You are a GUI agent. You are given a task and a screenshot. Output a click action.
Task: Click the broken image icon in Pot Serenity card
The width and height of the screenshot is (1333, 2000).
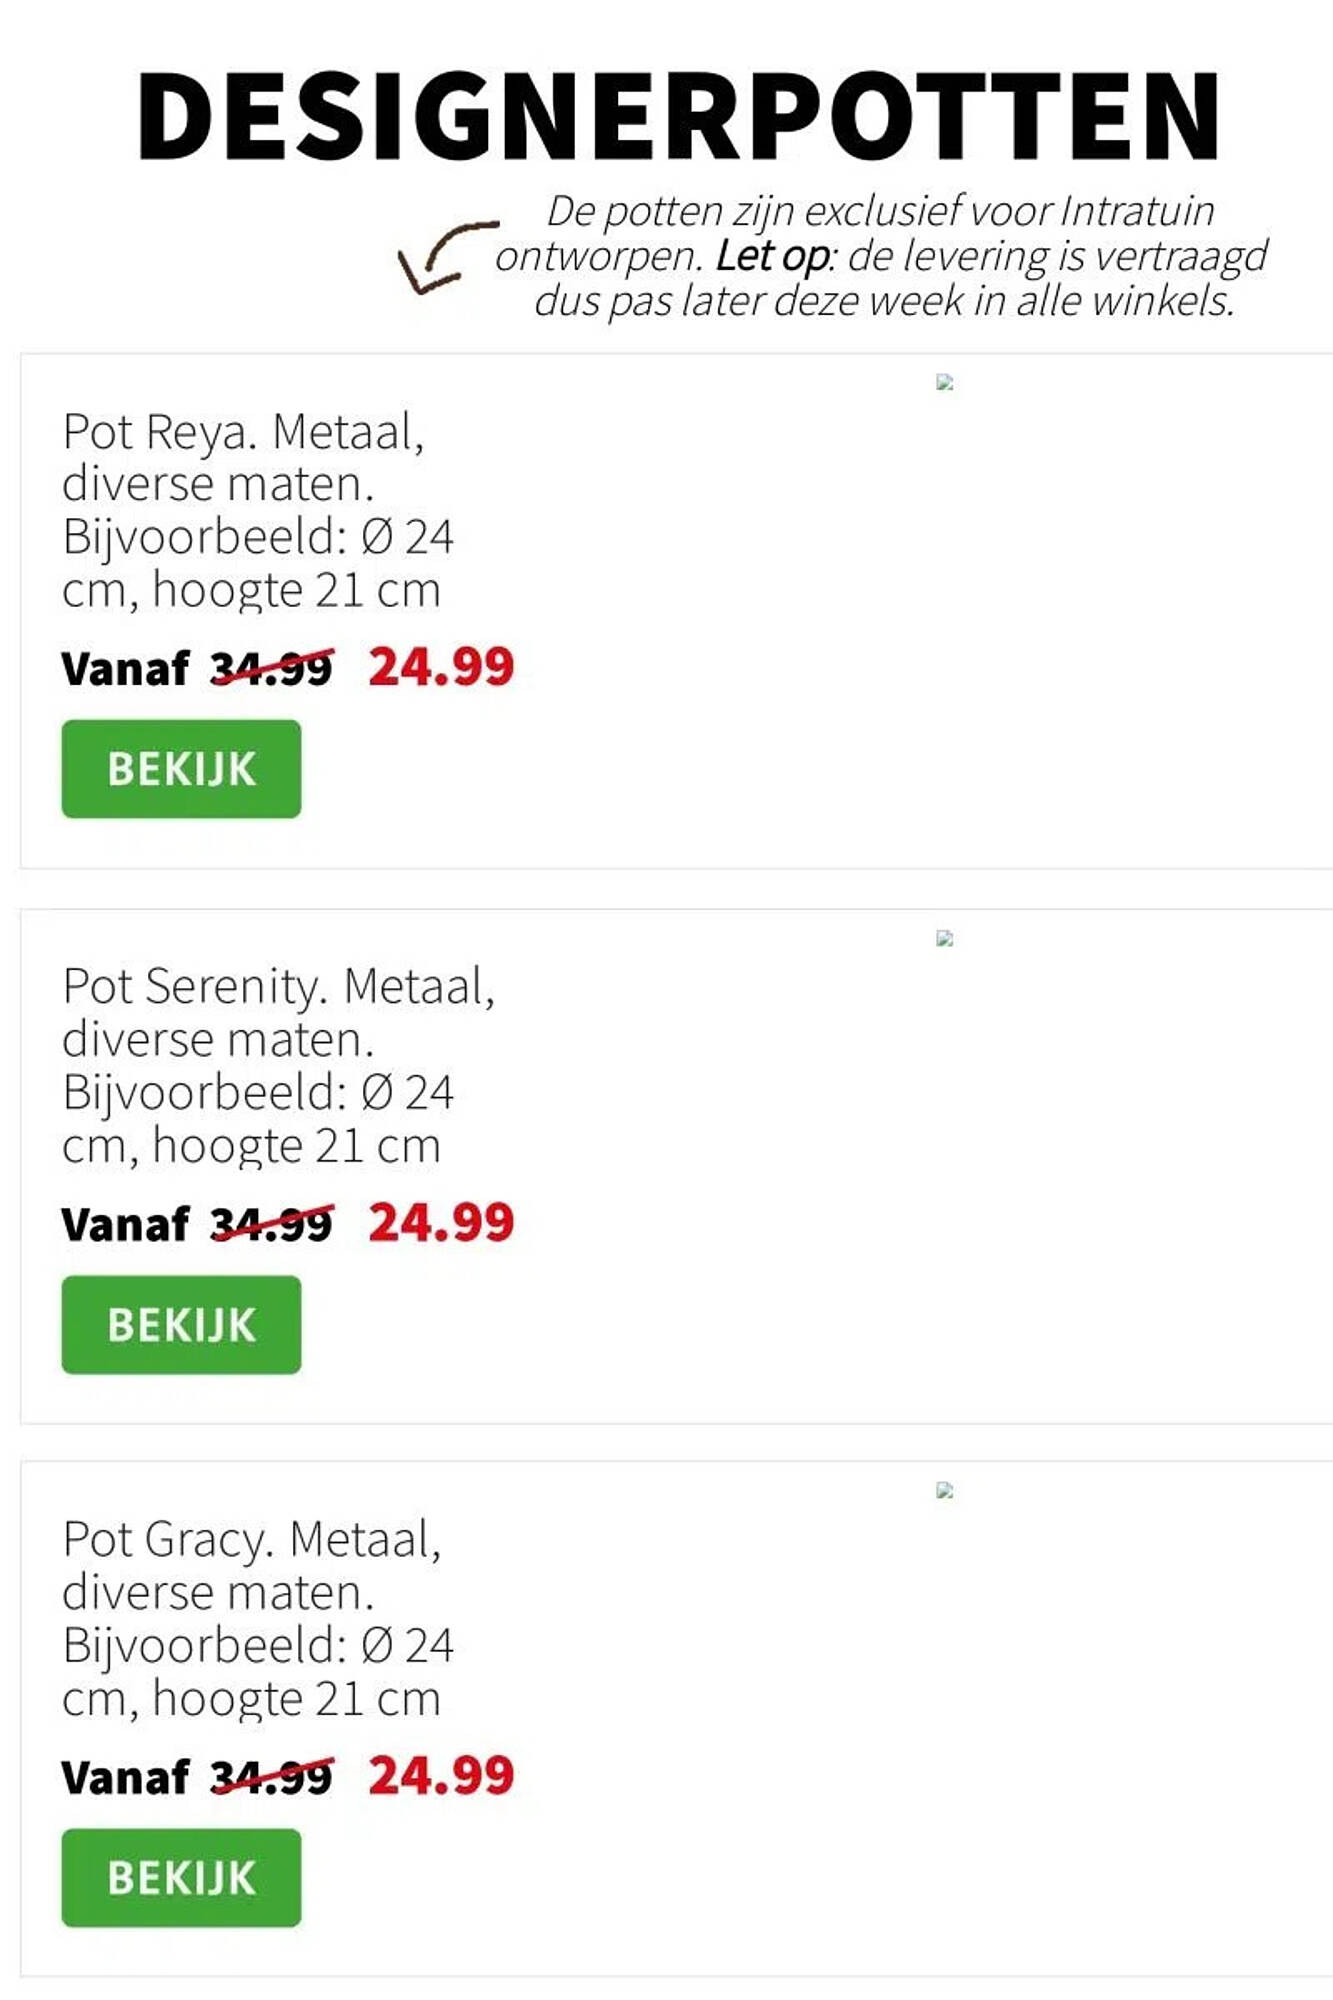coord(944,938)
